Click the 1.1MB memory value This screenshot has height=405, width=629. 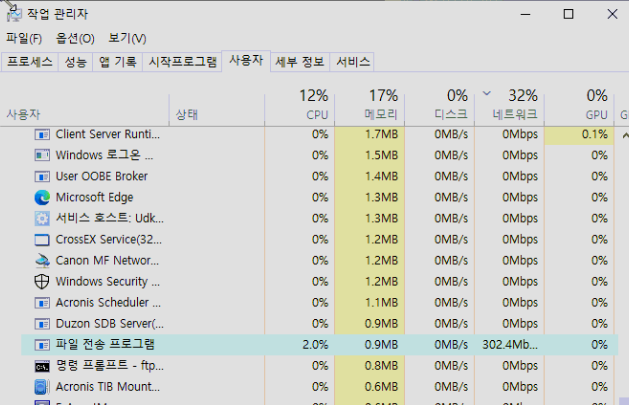381,303
